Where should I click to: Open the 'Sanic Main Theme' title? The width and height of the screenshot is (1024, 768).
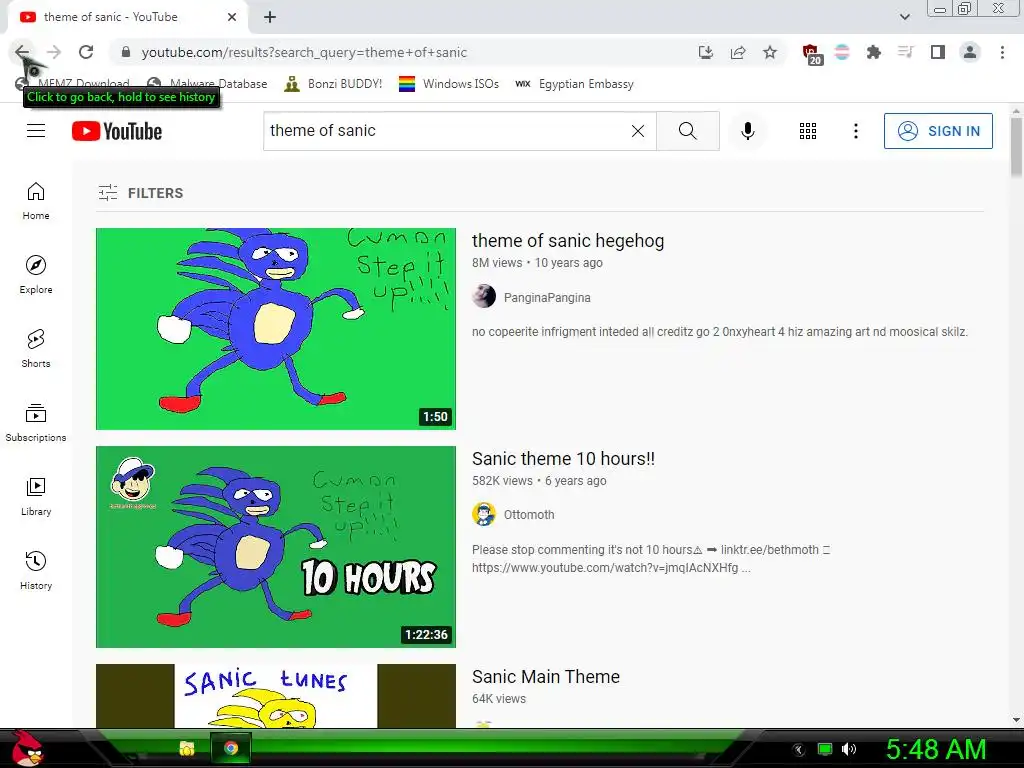point(545,677)
